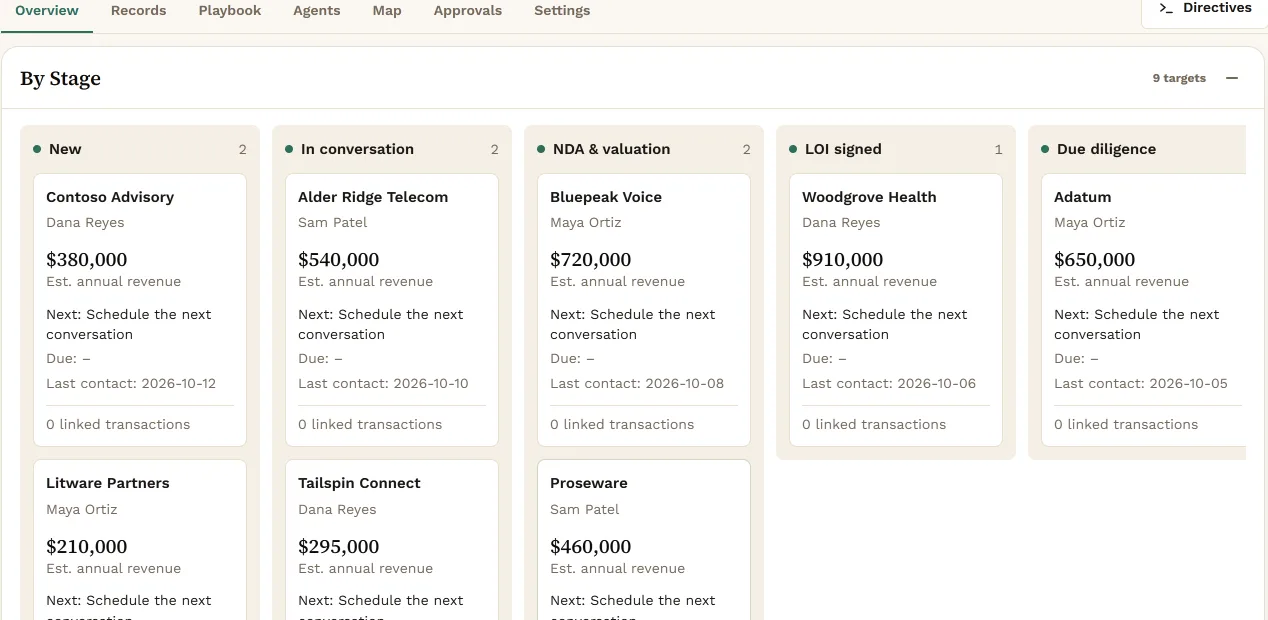This screenshot has width=1268, height=620.
Task: Open the Playbook tab
Action: [230, 11]
